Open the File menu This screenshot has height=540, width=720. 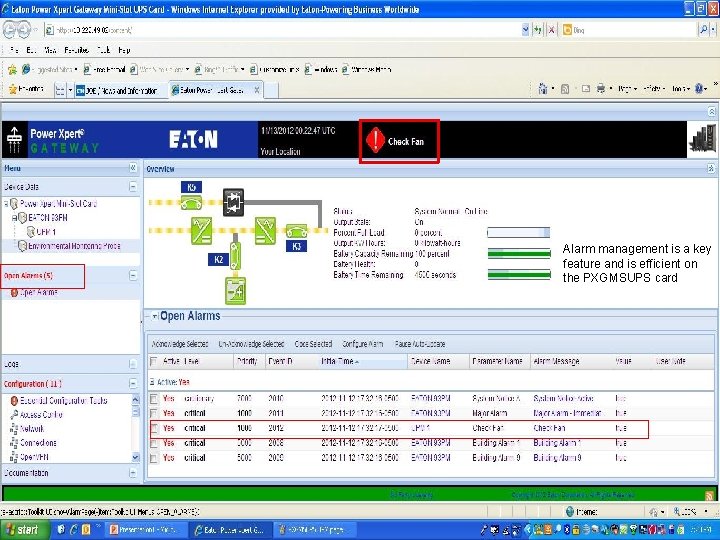coord(14,50)
